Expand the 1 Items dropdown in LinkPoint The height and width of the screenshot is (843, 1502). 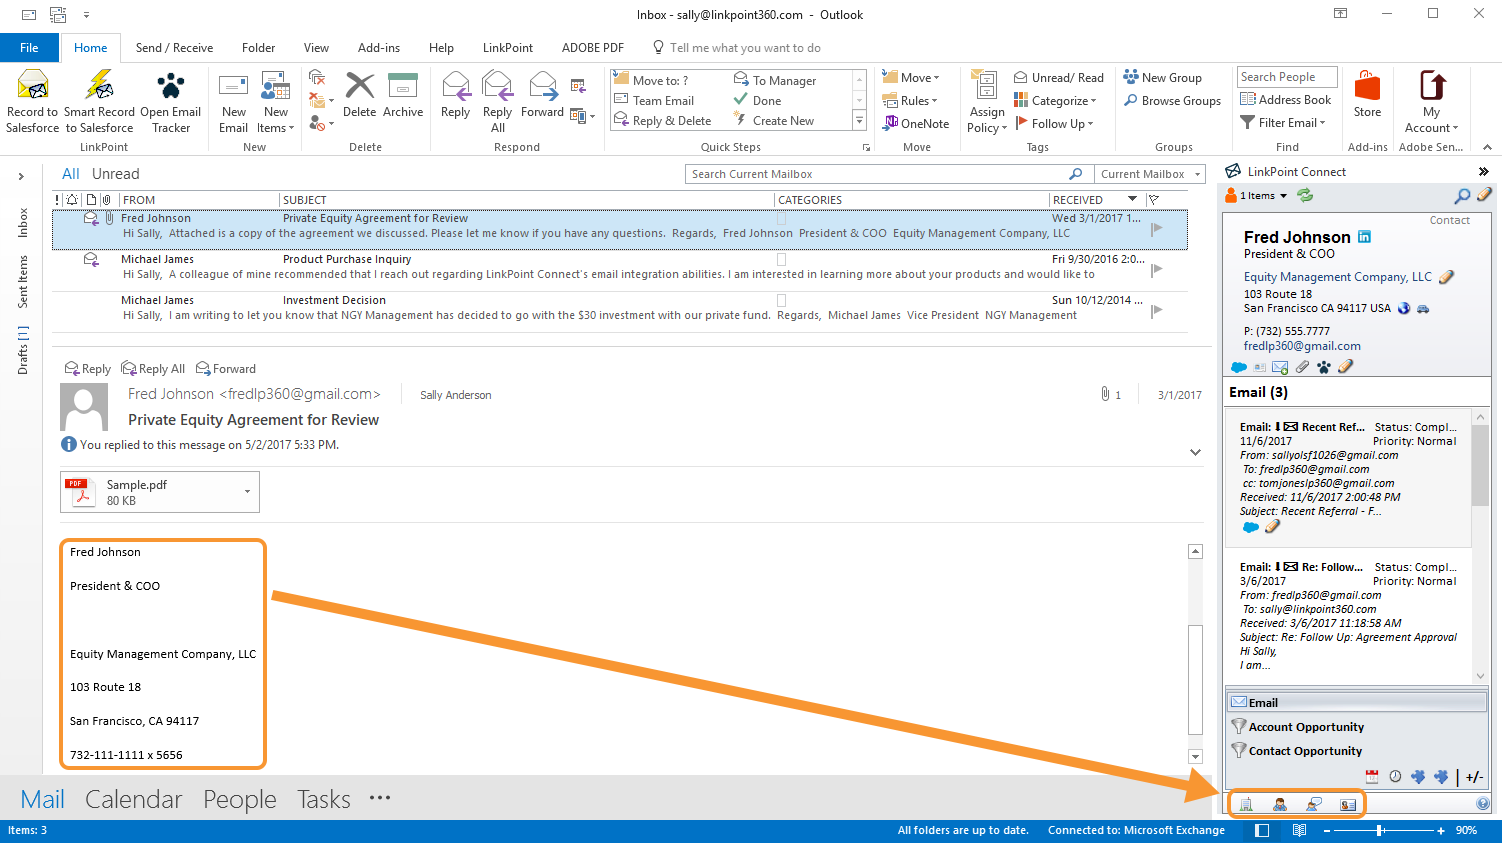click(x=1283, y=196)
